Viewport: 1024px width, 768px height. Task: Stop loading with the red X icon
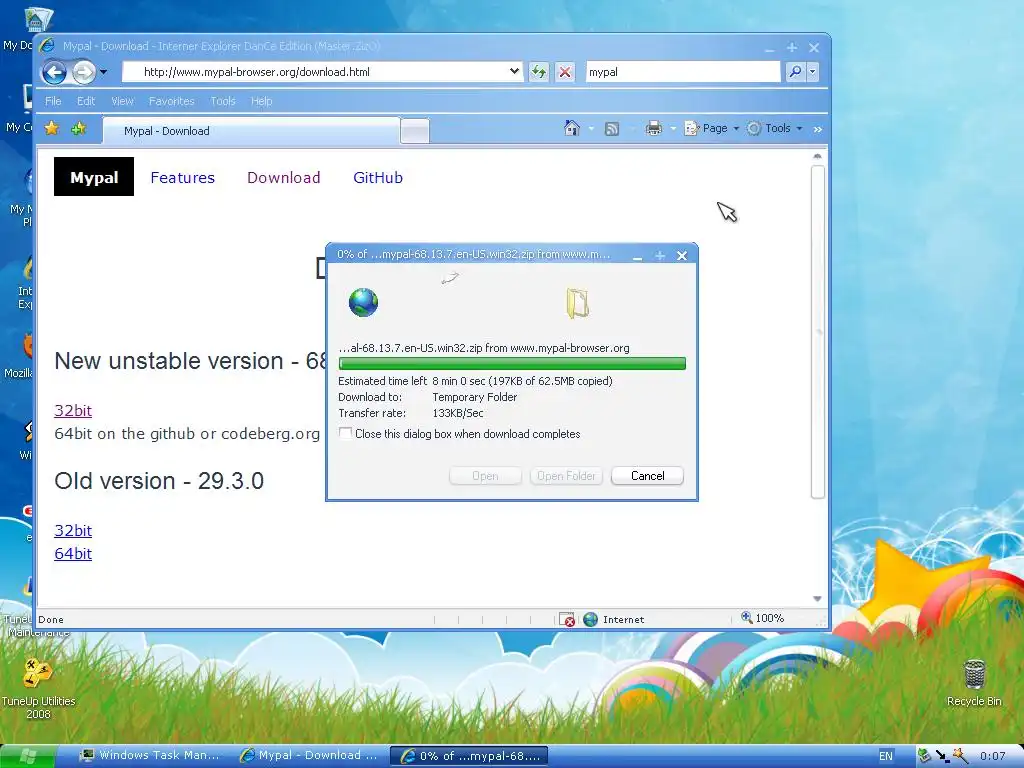point(565,72)
